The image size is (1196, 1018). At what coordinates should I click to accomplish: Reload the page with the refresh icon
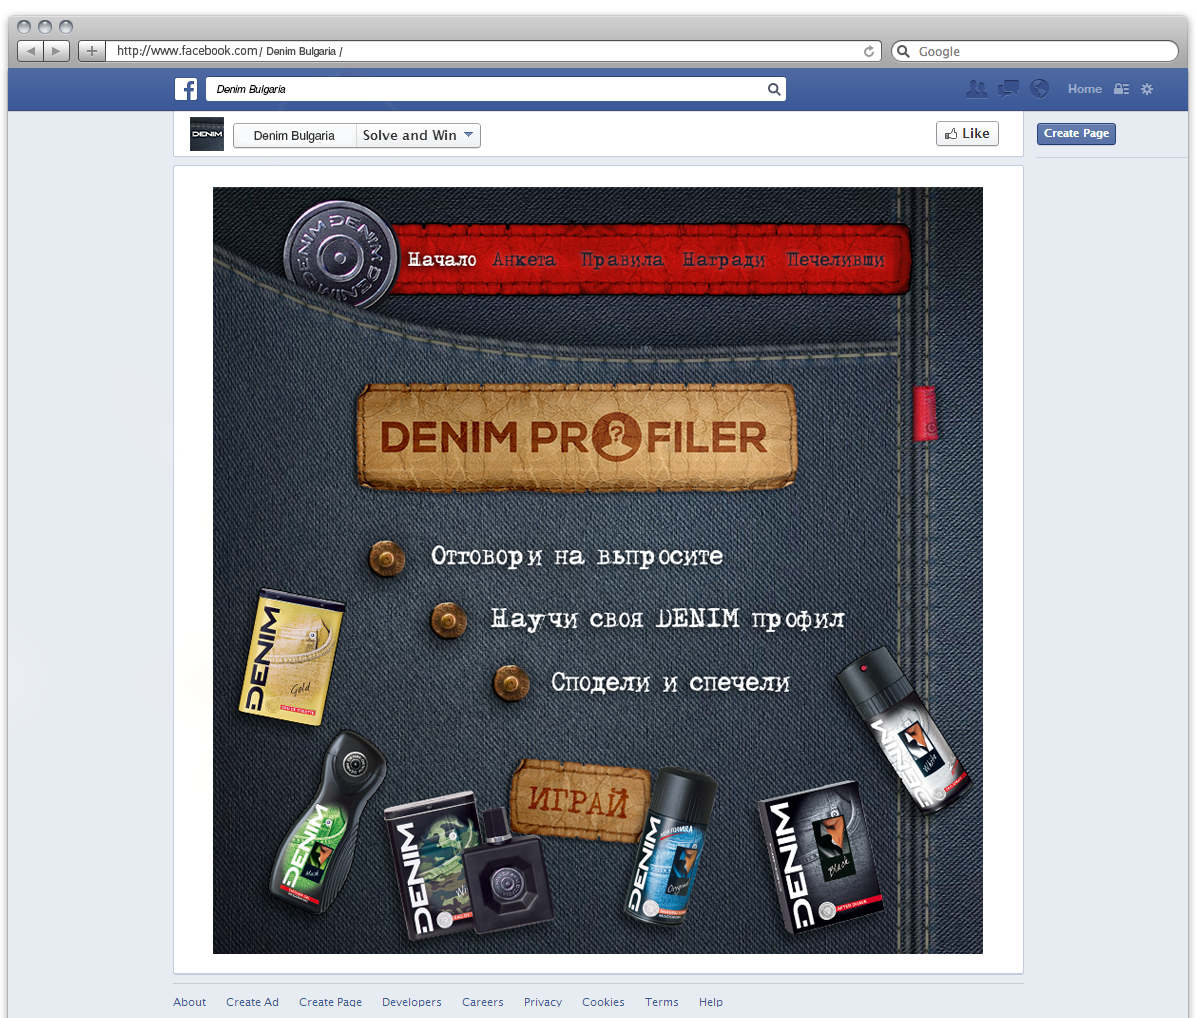pos(869,51)
